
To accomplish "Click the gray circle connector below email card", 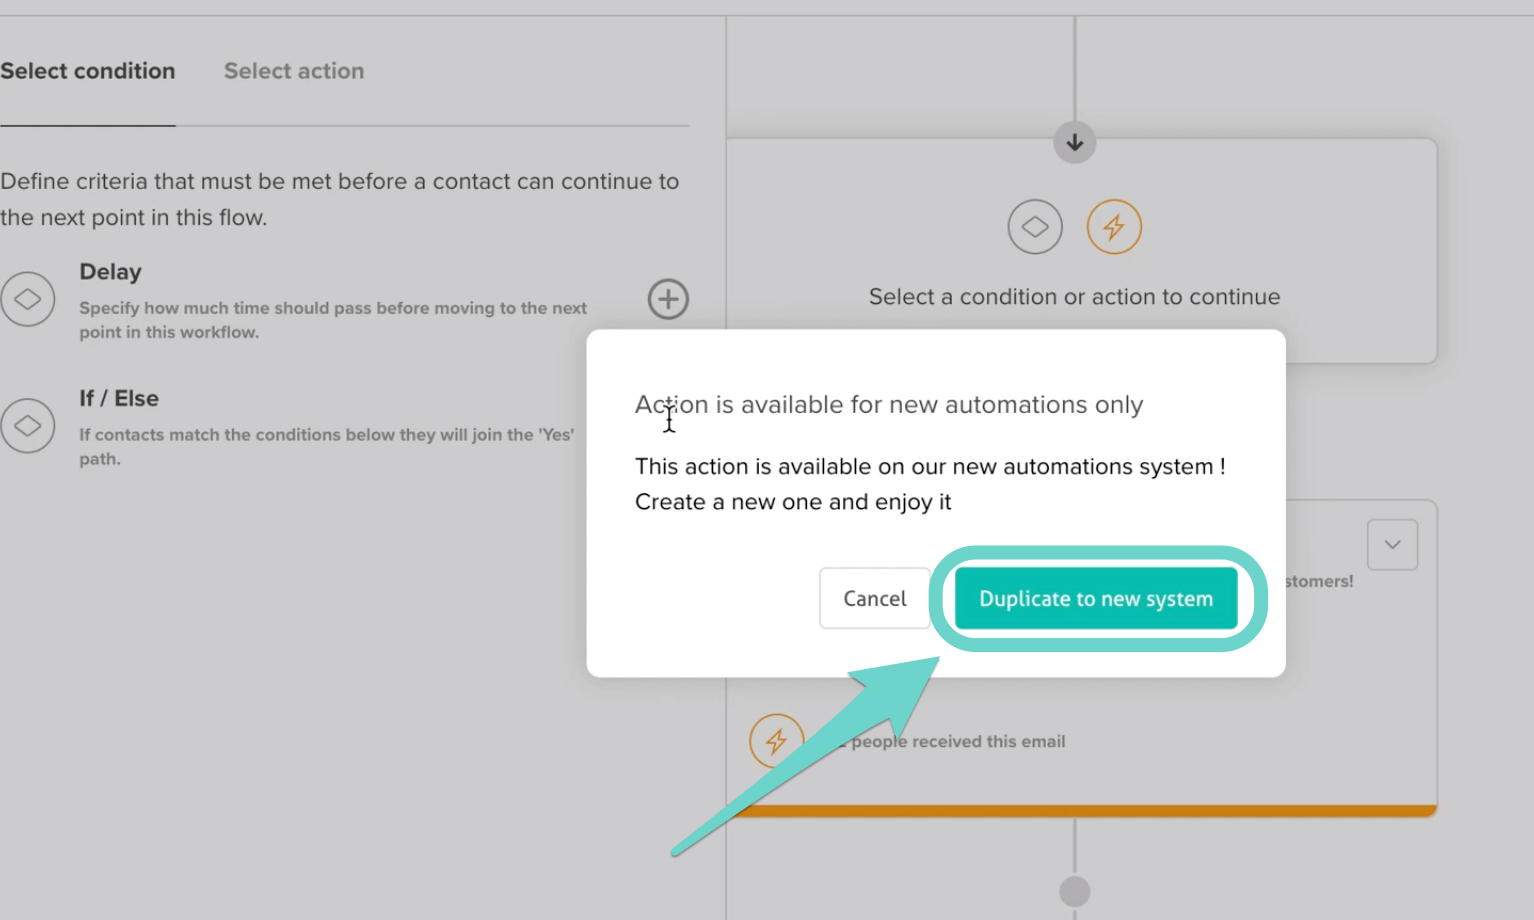I will (1075, 891).
